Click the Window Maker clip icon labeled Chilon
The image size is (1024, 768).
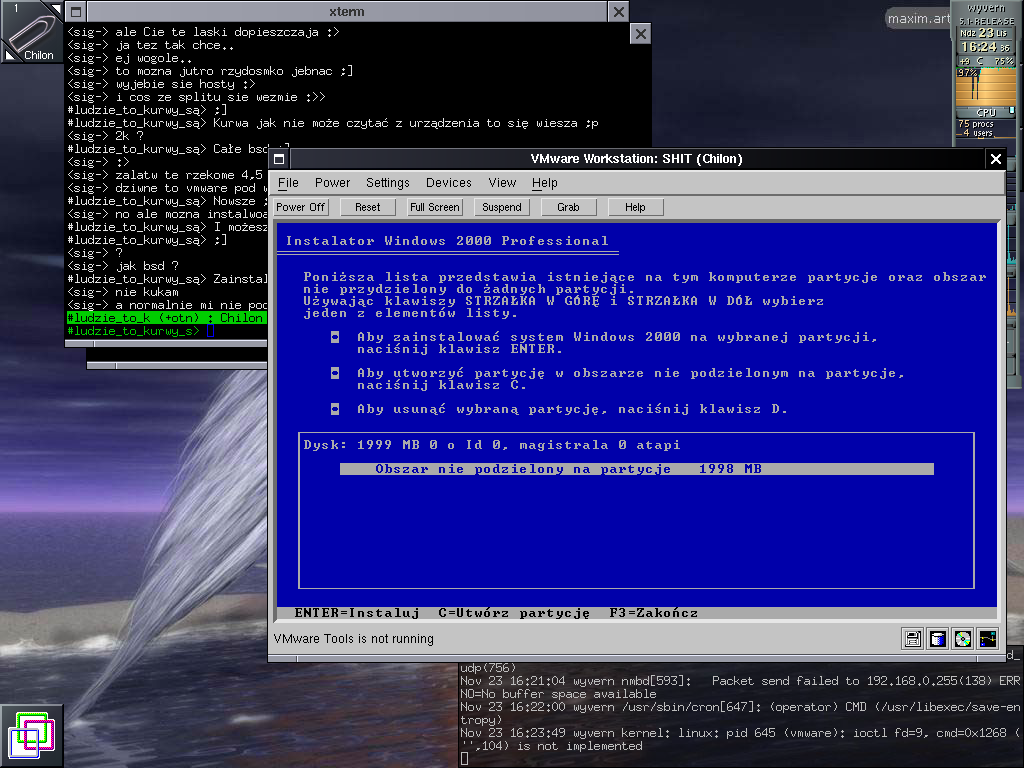pyautogui.click(x=32, y=32)
